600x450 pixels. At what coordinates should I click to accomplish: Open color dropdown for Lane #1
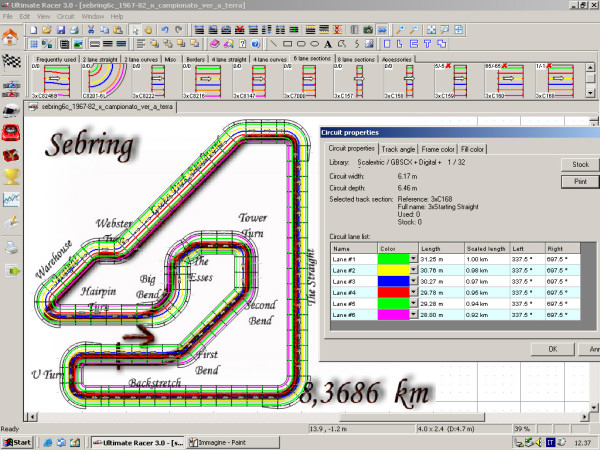coord(413,259)
